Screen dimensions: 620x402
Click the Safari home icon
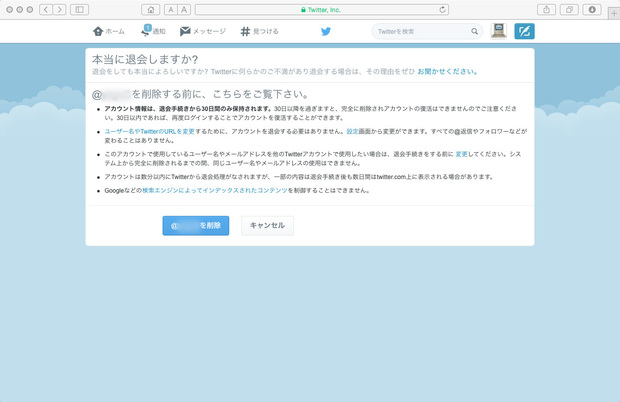point(148,9)
